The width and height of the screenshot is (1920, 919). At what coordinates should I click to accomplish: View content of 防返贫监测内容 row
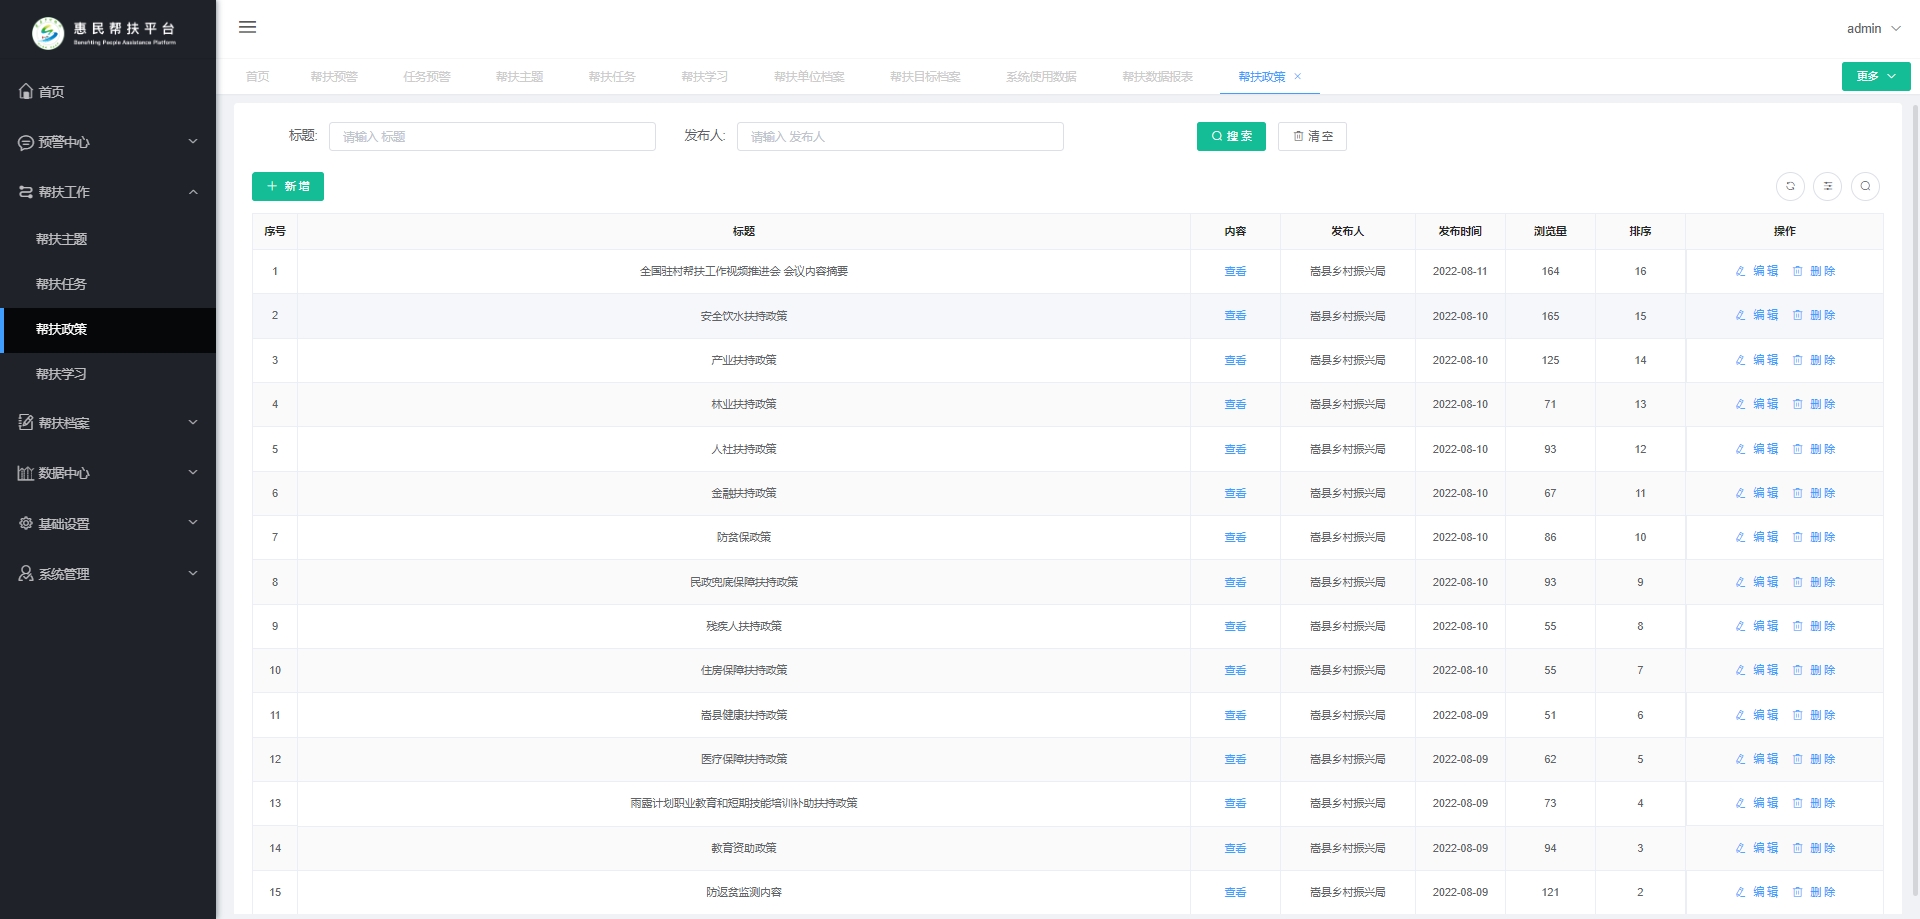(x=1235, y=892)
